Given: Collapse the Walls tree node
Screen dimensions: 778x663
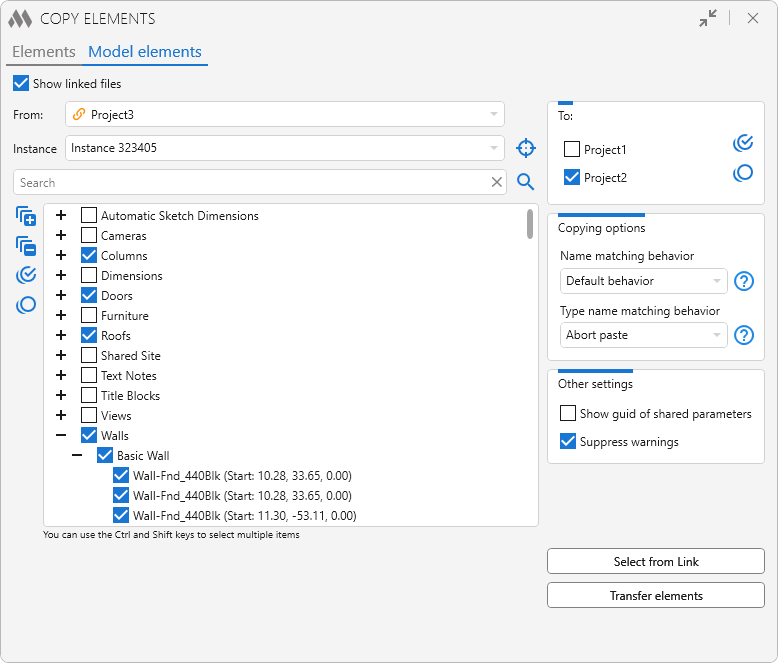Looking at the screenshot, I should tap(61, 436).
